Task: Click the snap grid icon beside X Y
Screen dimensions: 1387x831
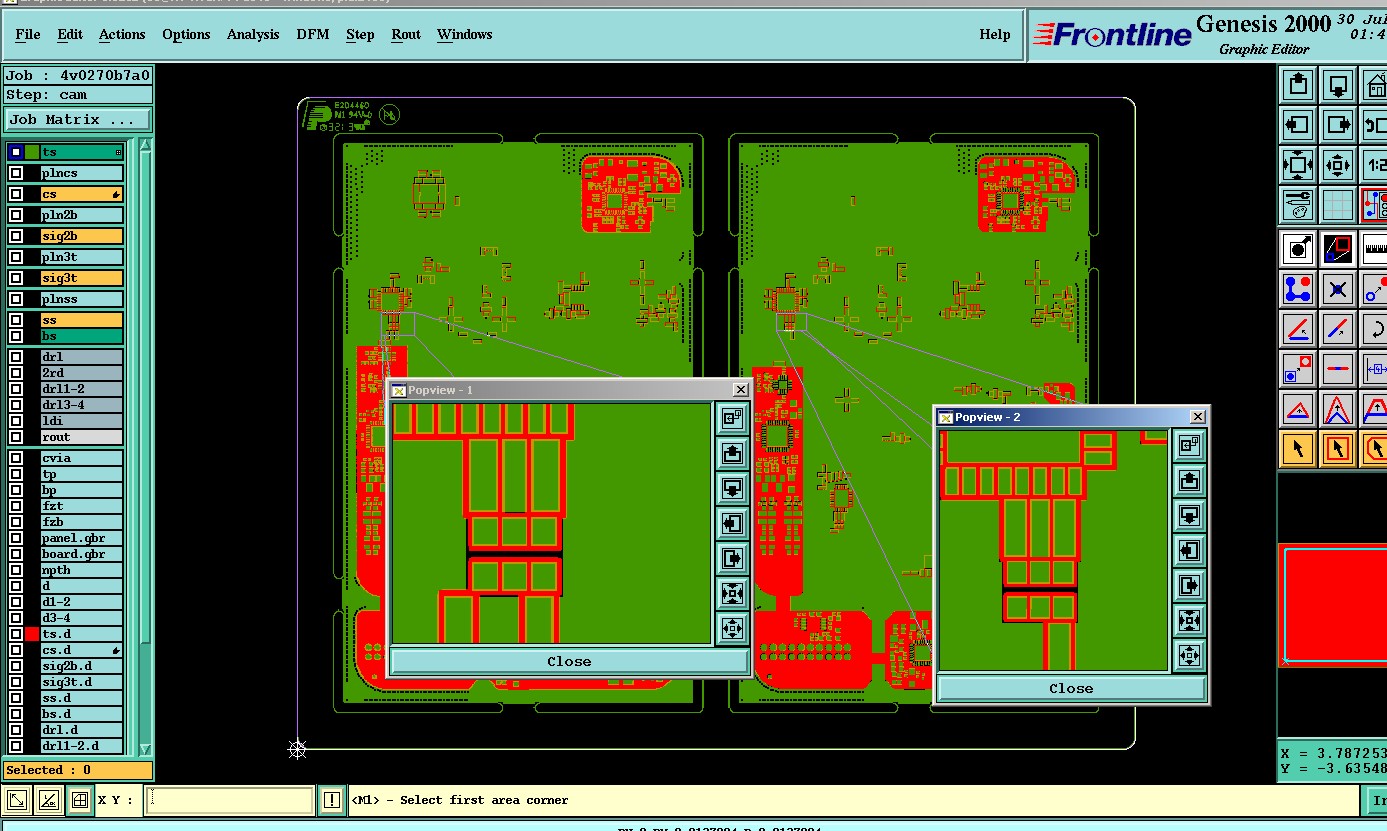Action: click(x=79, y=800)
